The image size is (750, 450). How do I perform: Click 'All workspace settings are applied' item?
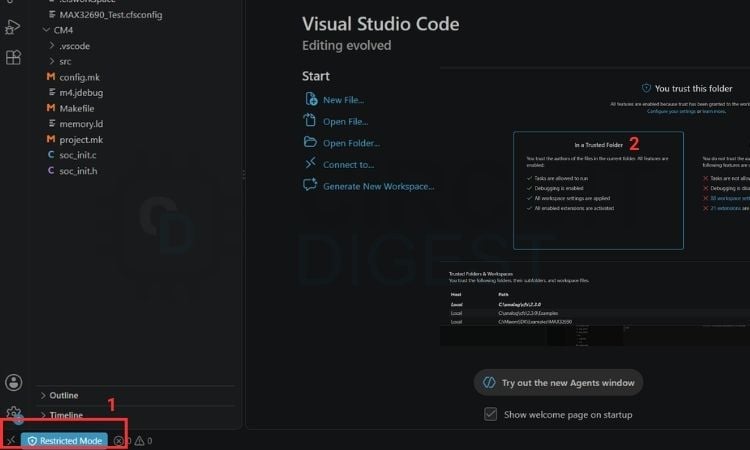click(572, 198)
